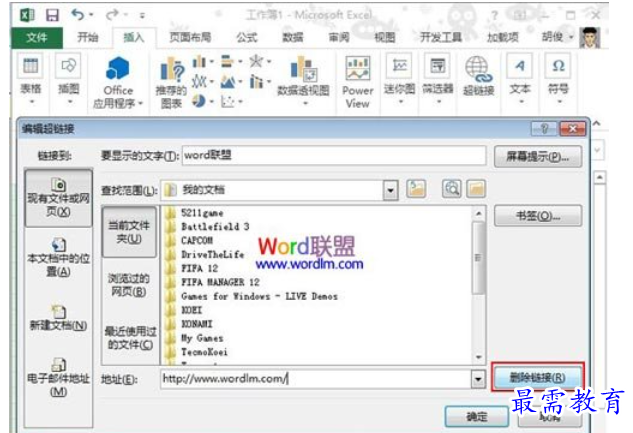Select 浏览过的网页 browsed pages button
The width and height of the screenshot is (633, 433).
(x=129, y=284)
